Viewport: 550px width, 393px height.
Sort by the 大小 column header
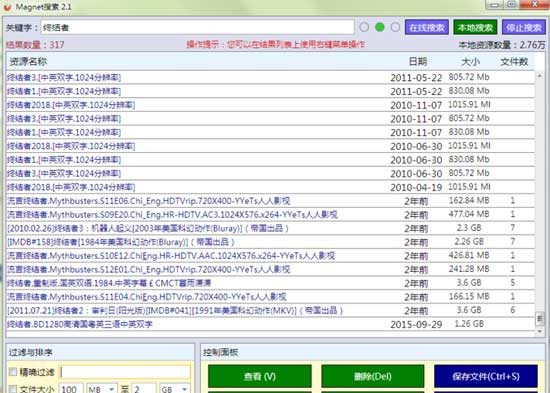[x=470, y=62]
